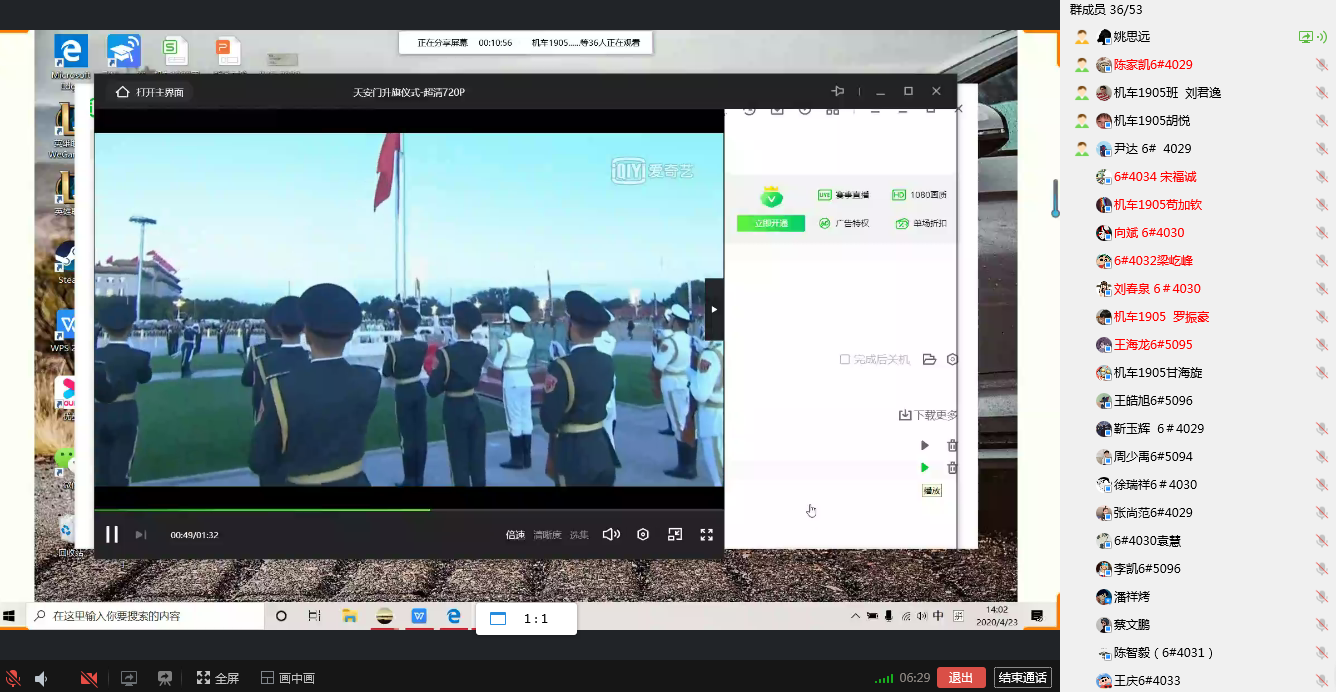Select member 靳玉辉 6# 4029

pos(1198,429)
